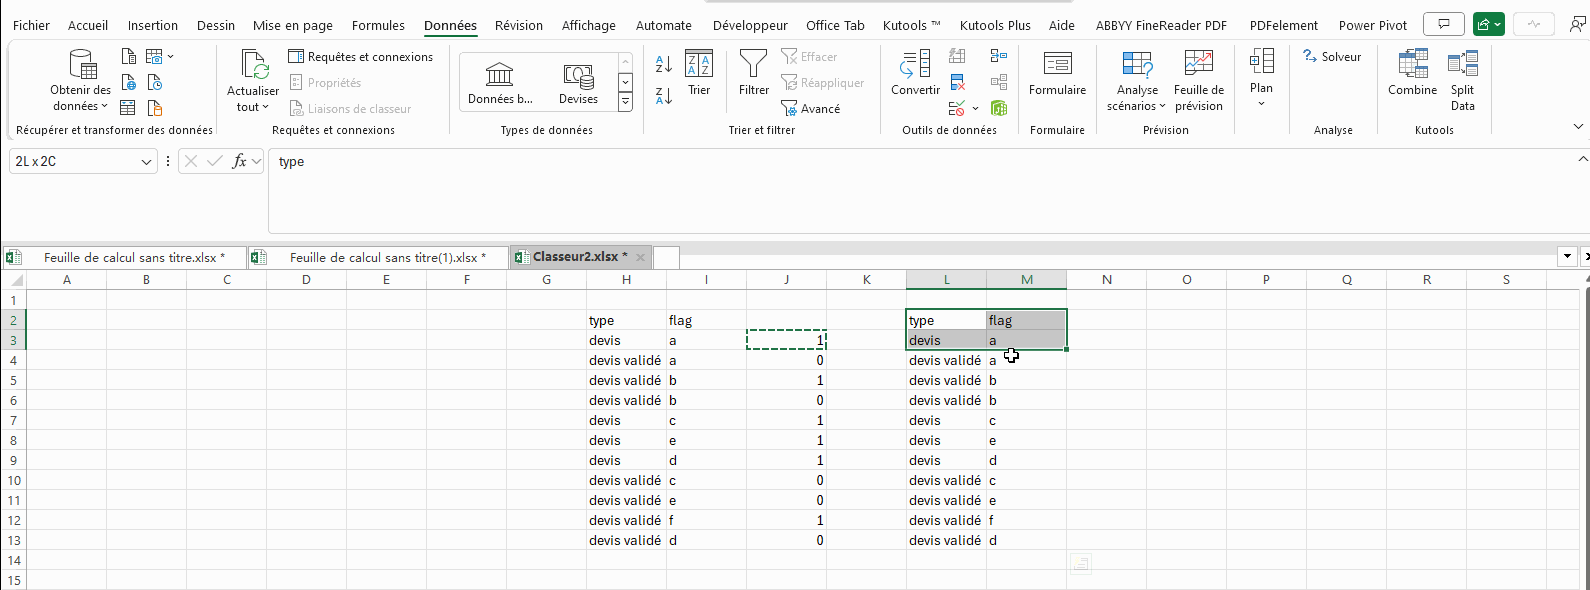Select column N header
This screenshot has height=590, width=1590.
[1107, 280]
